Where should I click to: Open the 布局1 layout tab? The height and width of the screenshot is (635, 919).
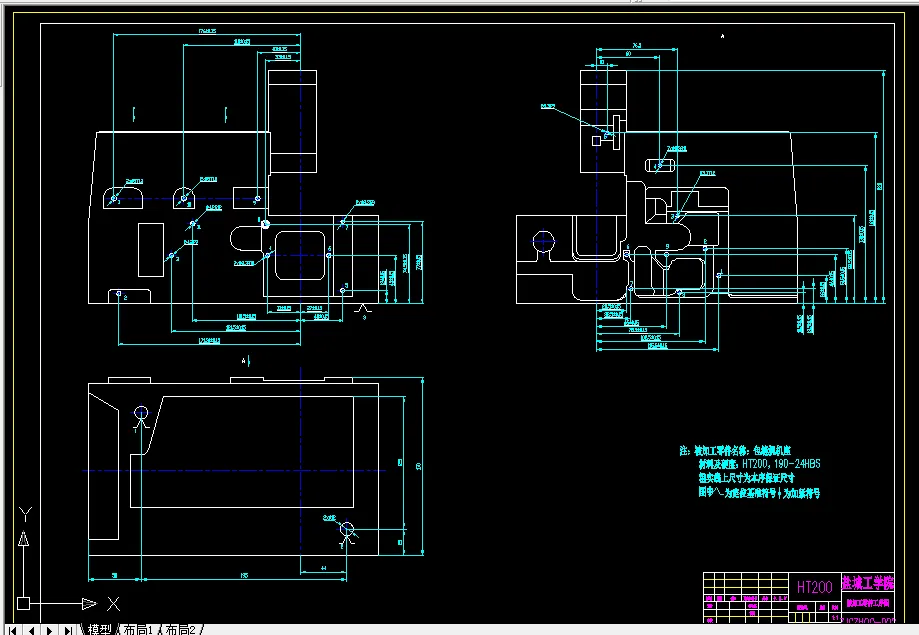(x=138, y=630)
